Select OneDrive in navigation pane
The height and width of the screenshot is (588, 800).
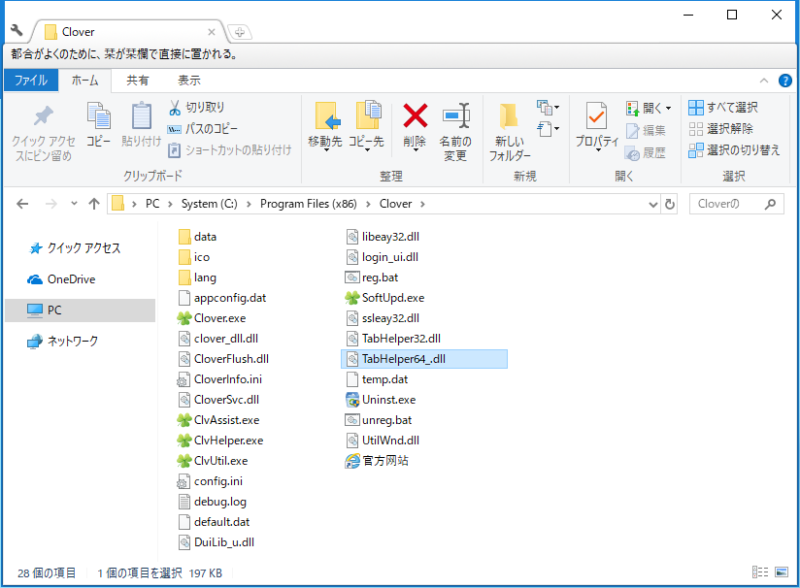(x=70, y=280)
